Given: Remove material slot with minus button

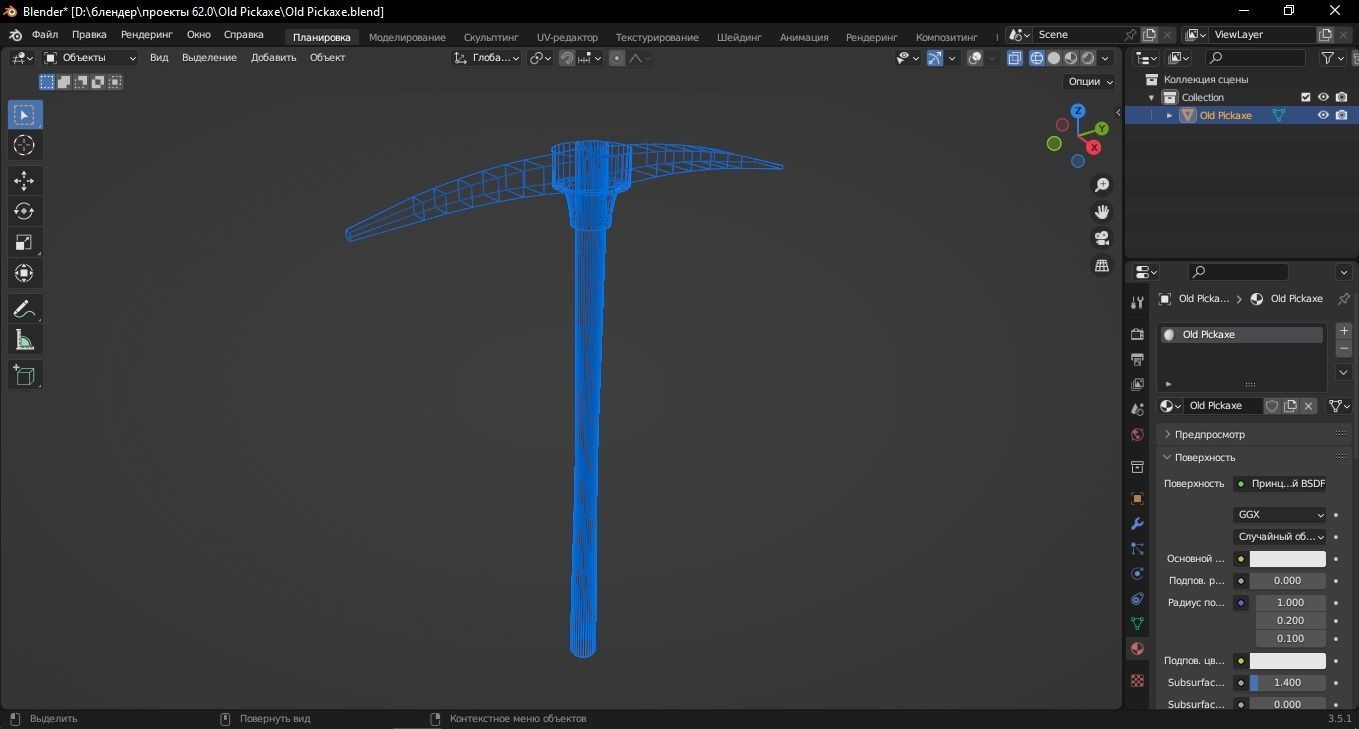Looking at the screenshot, I should [1344, 349].
